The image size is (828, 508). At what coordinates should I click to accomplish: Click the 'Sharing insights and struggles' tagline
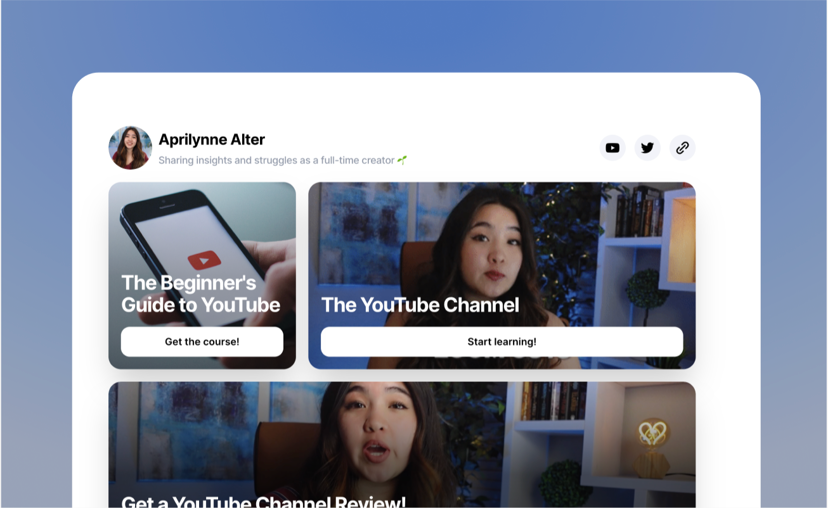click(x=283, y=160)
